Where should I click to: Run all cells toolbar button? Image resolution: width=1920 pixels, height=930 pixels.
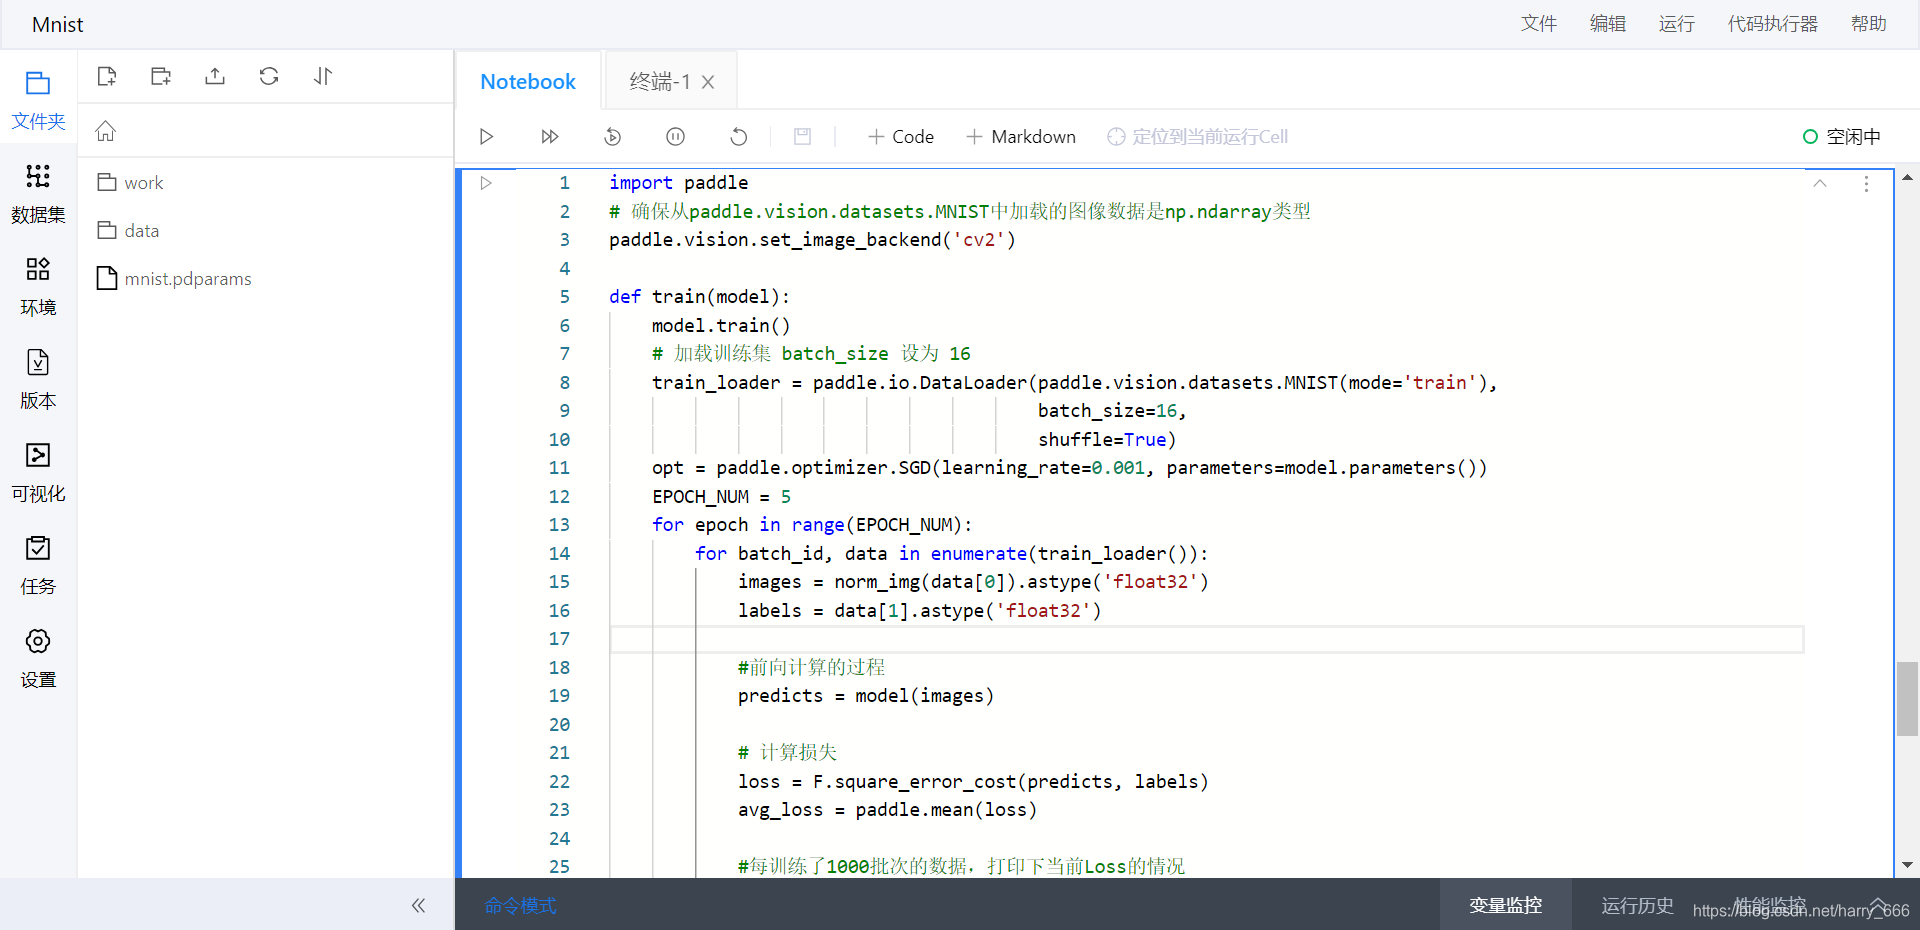pos(550,137)
